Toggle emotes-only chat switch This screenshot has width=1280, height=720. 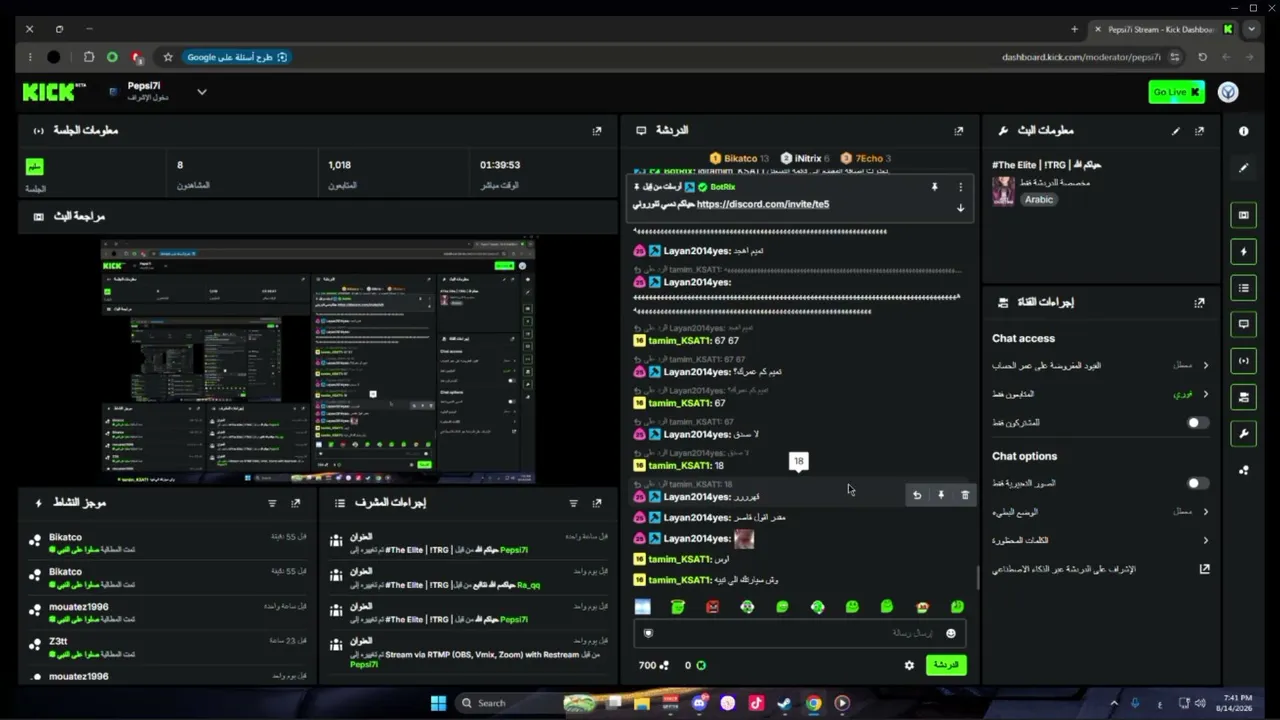click(x=1197, y=483)
